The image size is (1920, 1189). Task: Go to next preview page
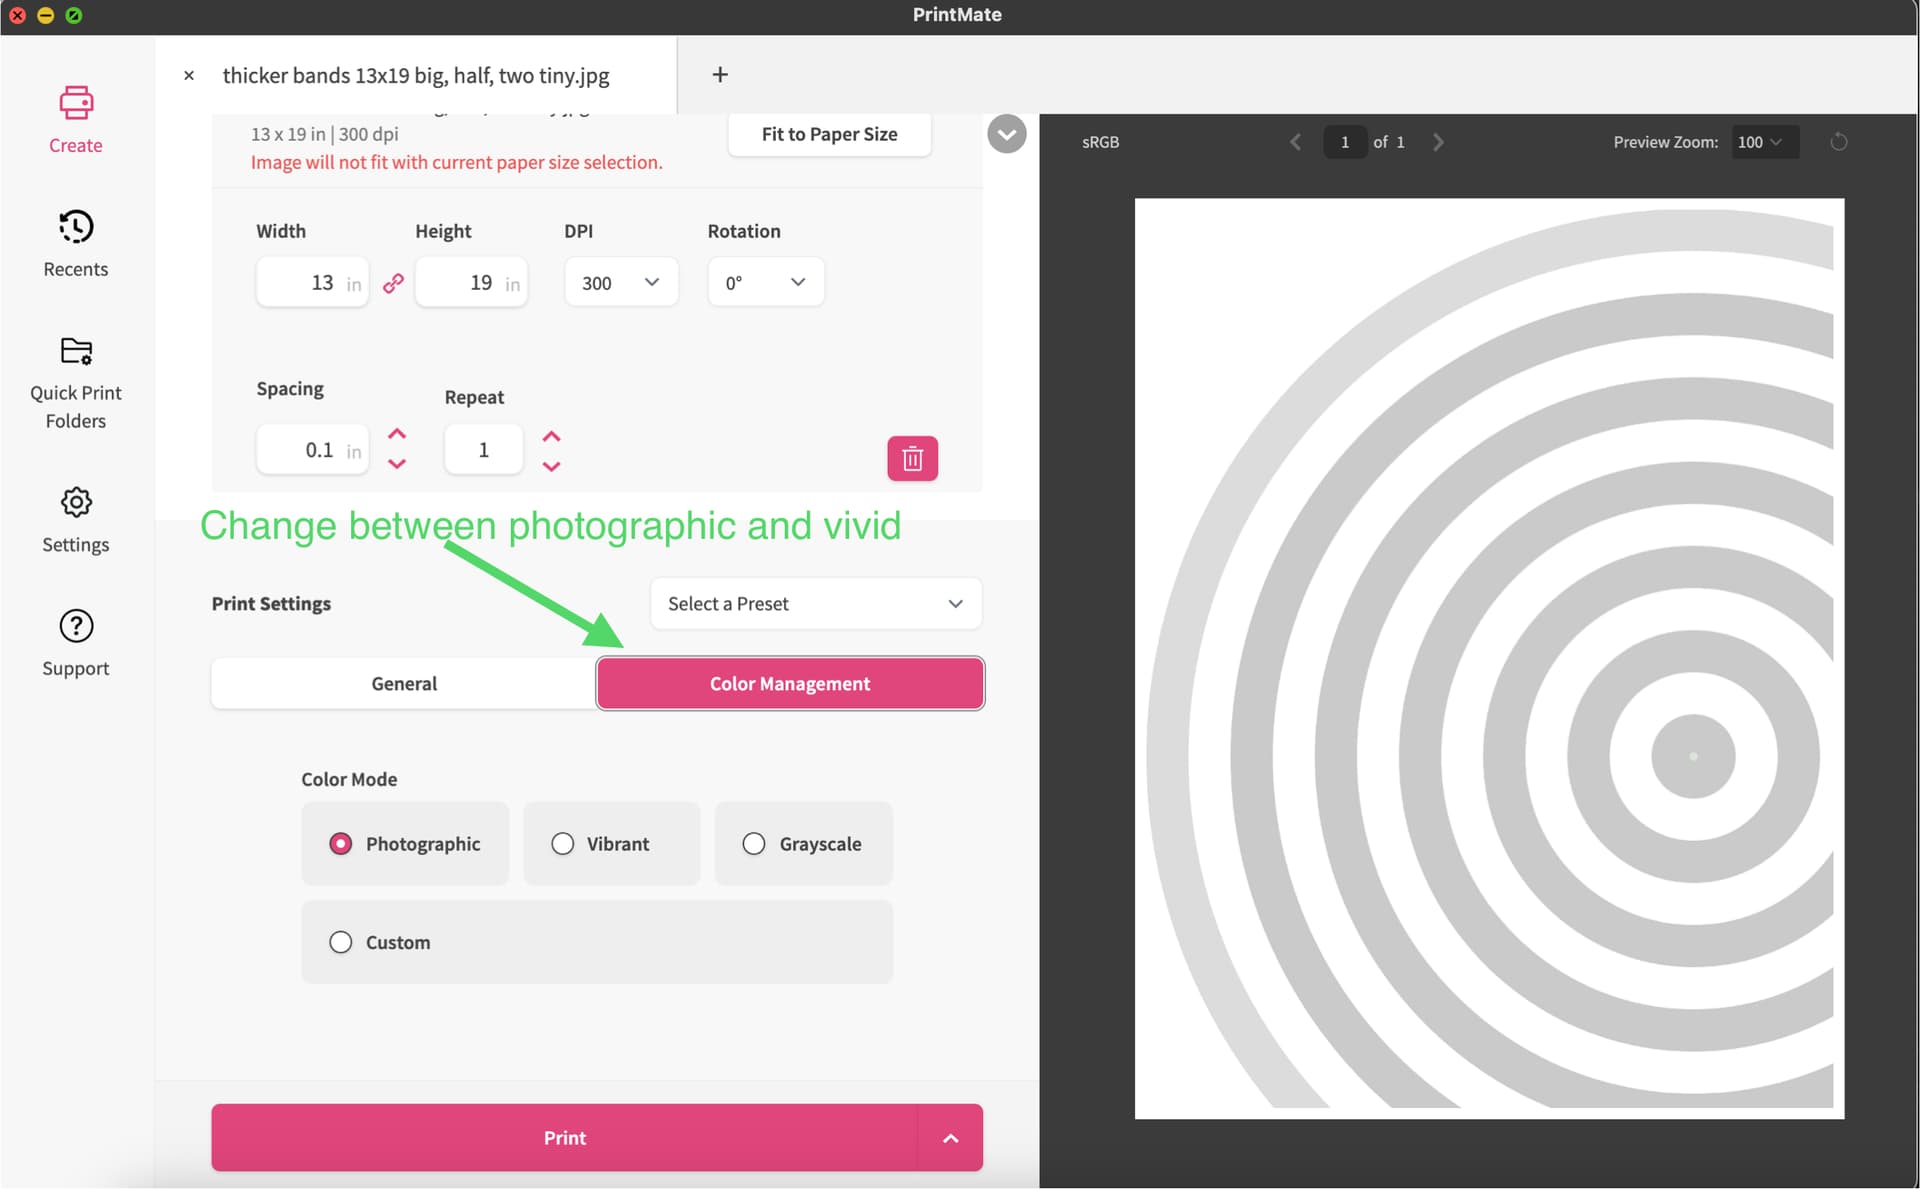coord(1438,142)
